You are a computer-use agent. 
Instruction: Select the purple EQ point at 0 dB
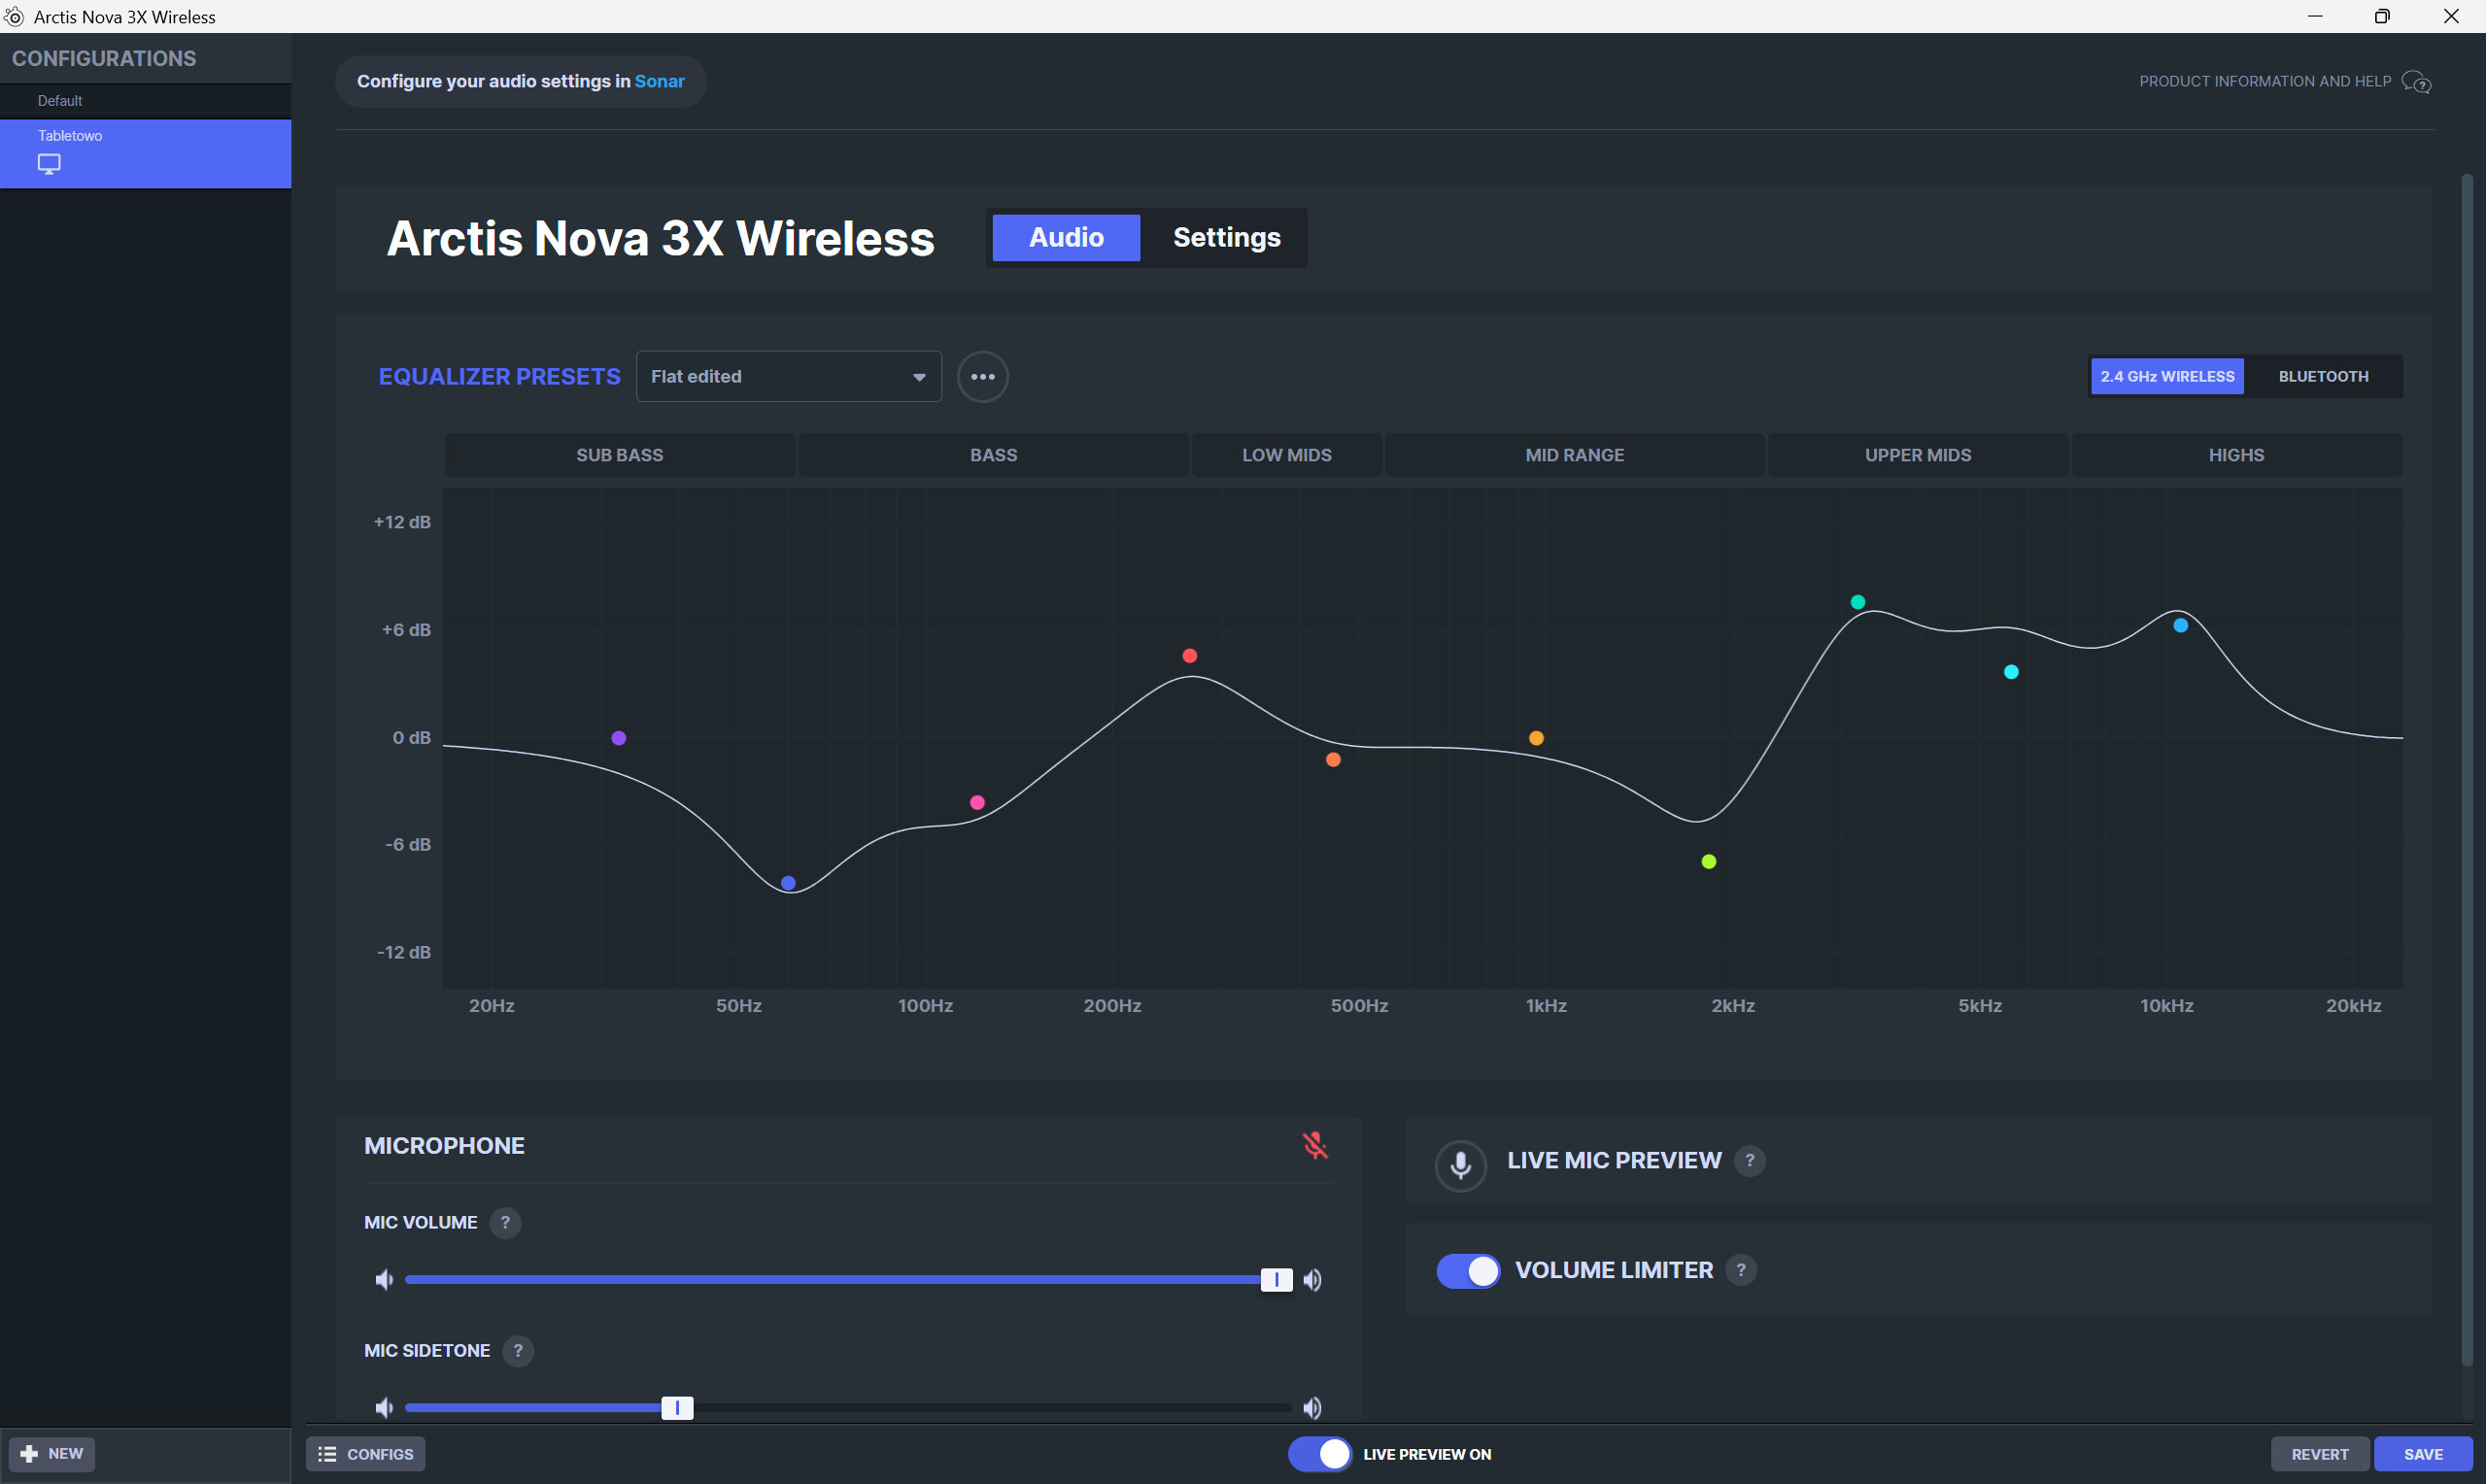(619, 738)
